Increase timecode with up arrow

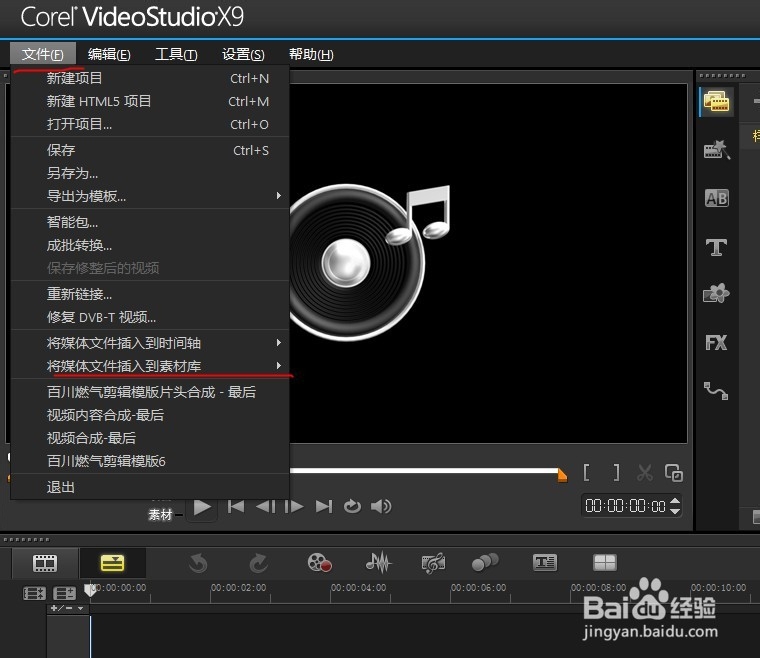click(x=675, y=501)
